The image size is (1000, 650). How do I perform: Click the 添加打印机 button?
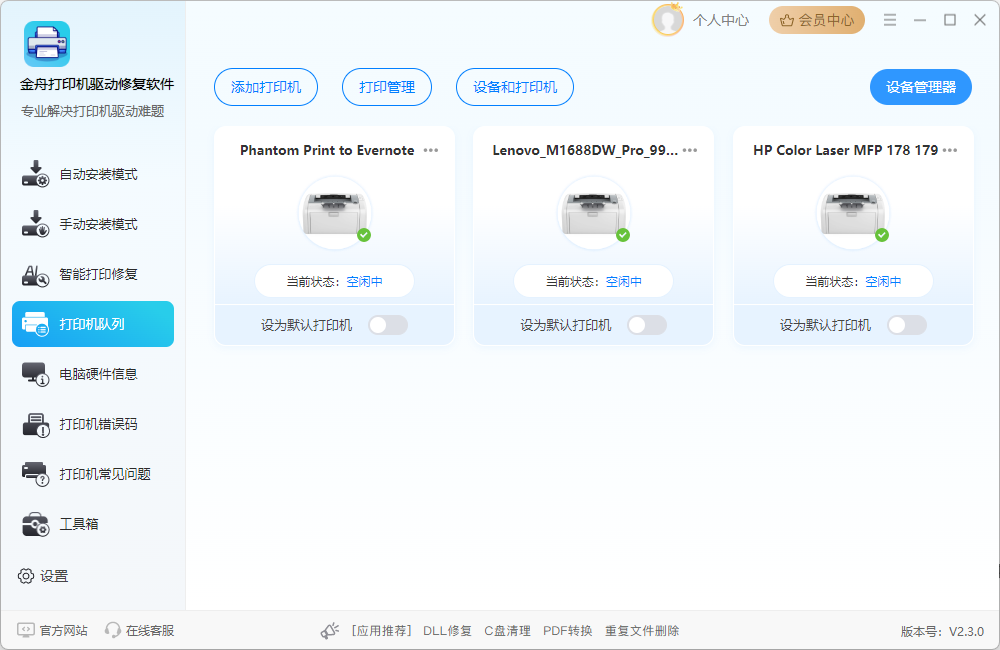pyautogui.click(x=266, y=87)
